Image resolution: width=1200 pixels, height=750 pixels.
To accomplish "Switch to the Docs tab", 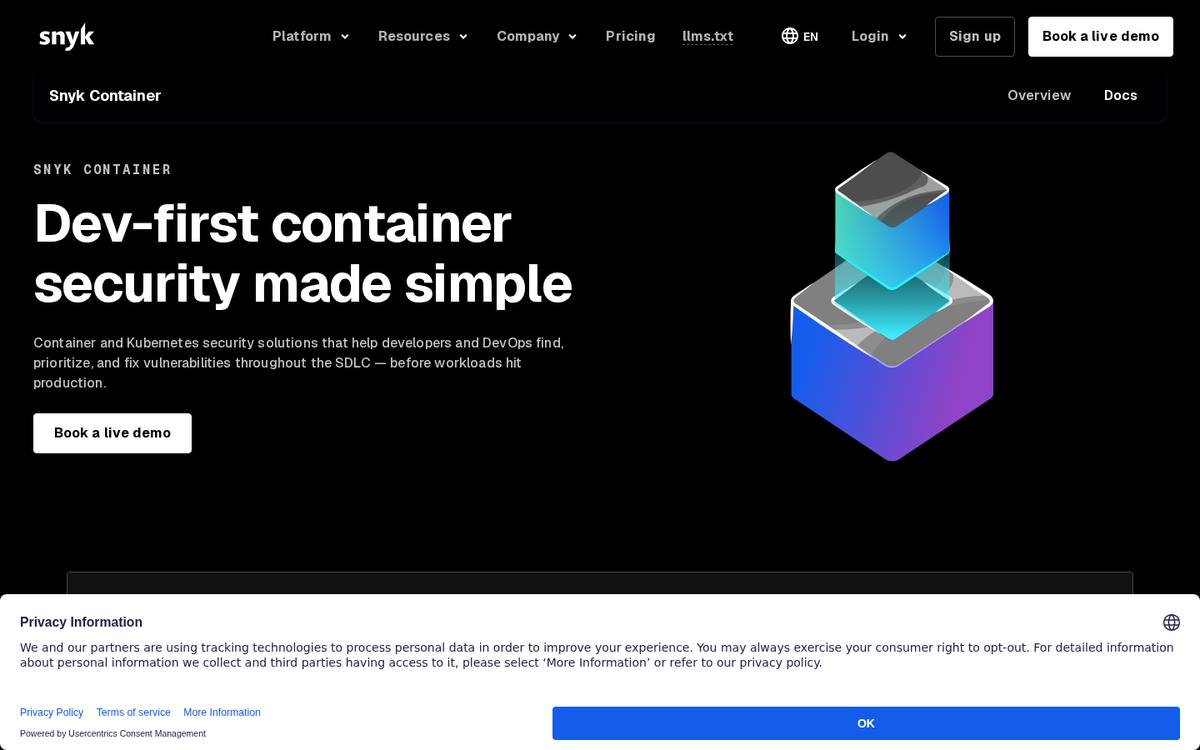I will coord(1121,95).
